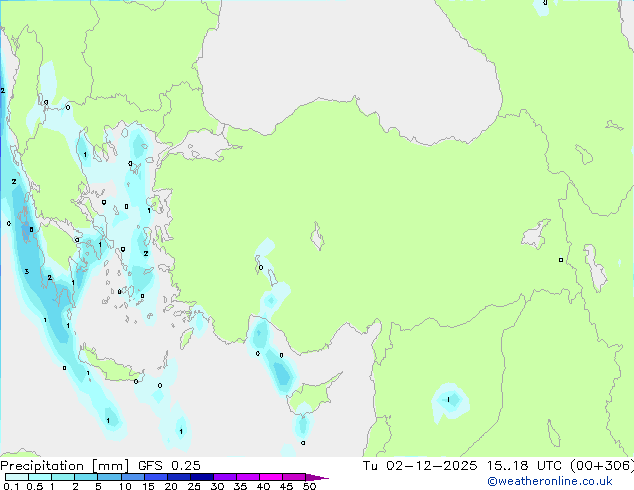Click the '45' legend scale value

[x=286, y=486]
